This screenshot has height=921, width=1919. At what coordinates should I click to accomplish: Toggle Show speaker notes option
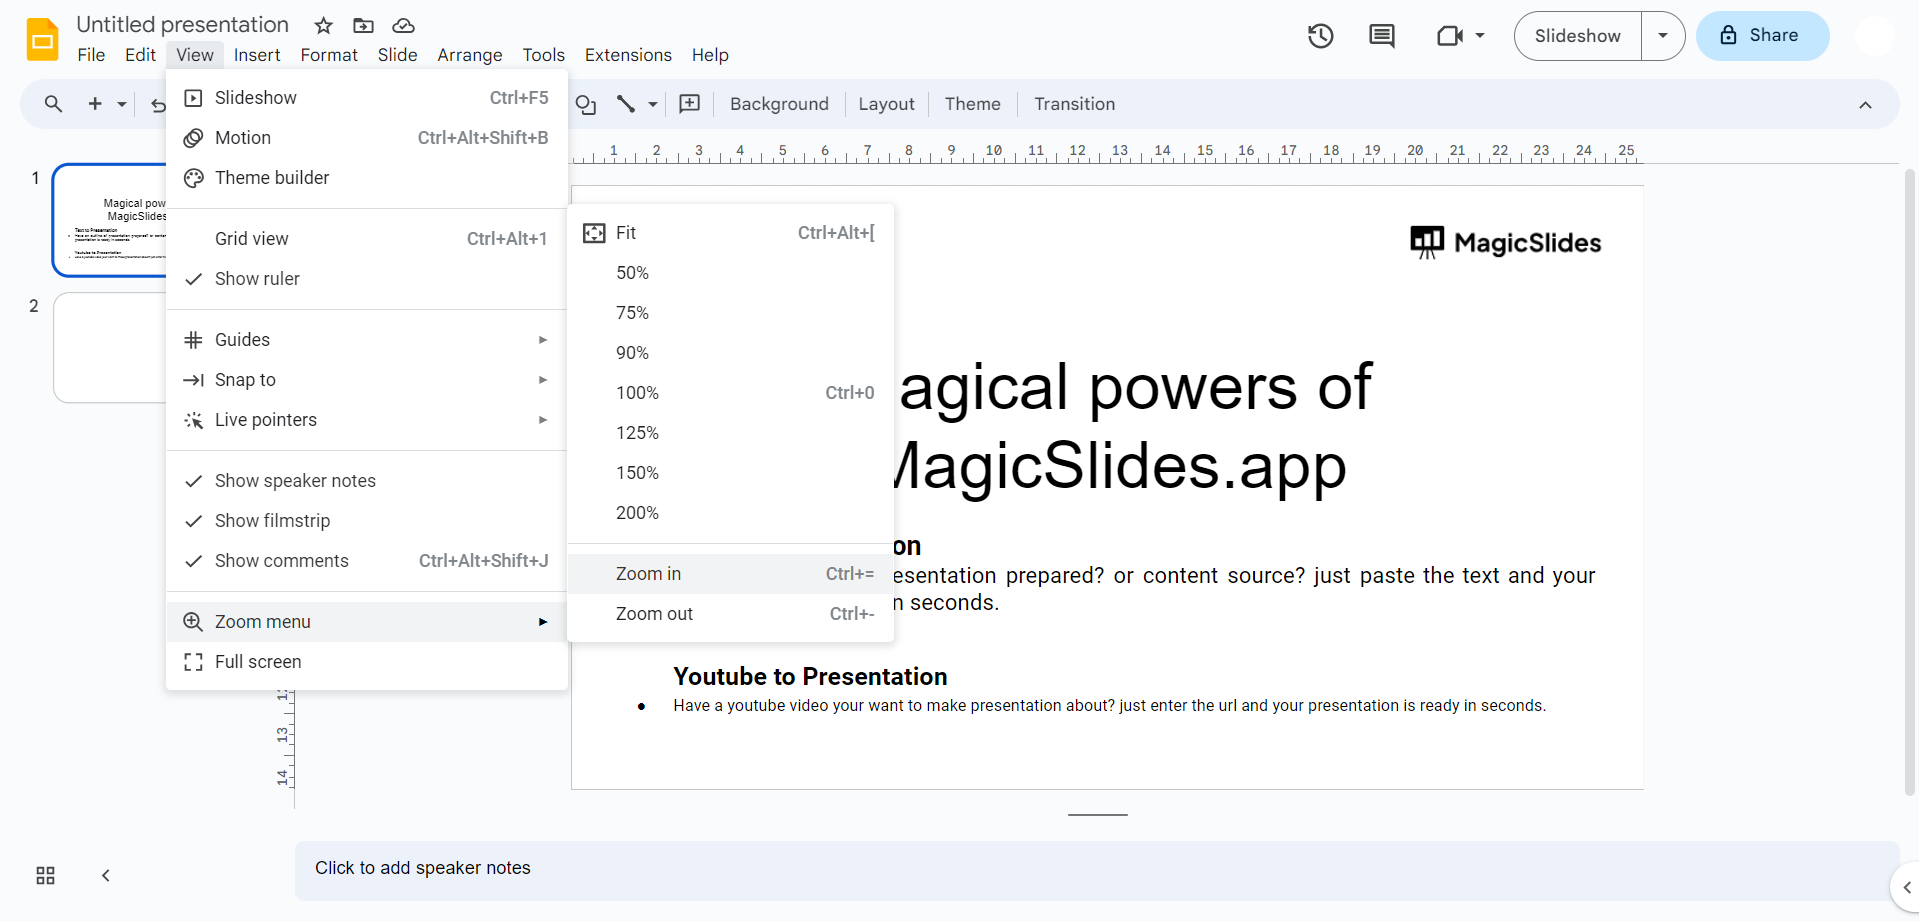coord(295,481)
